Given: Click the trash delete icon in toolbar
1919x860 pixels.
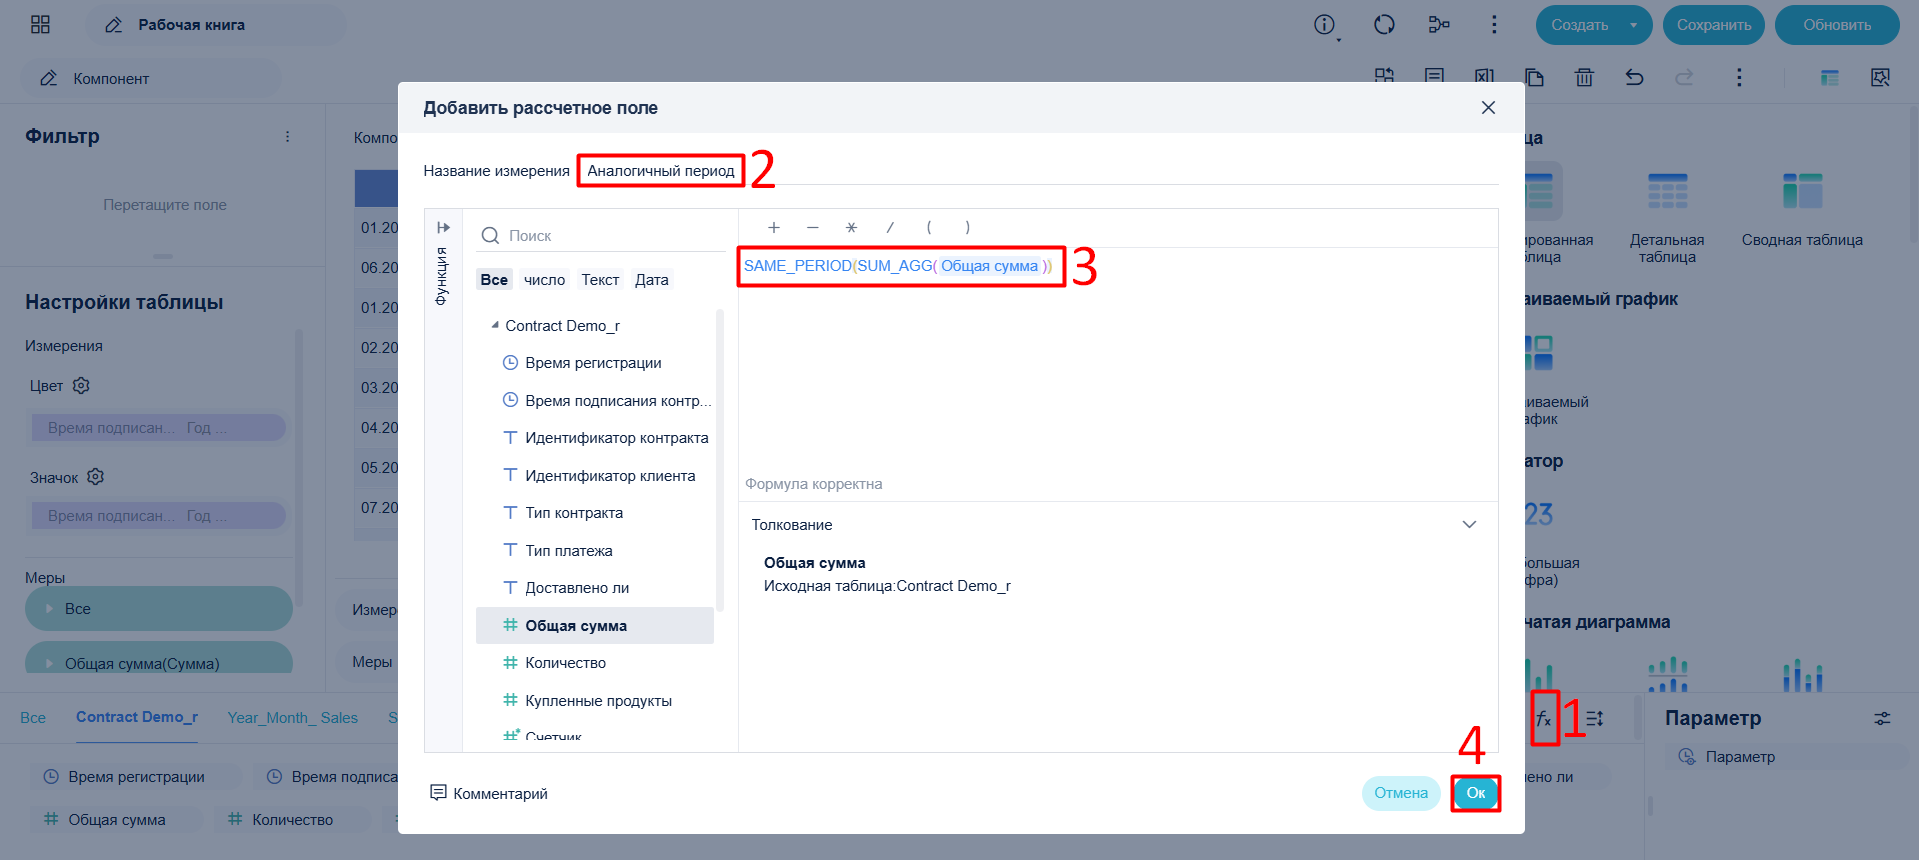Looking at the screenshot, I should pos(1584,77).
